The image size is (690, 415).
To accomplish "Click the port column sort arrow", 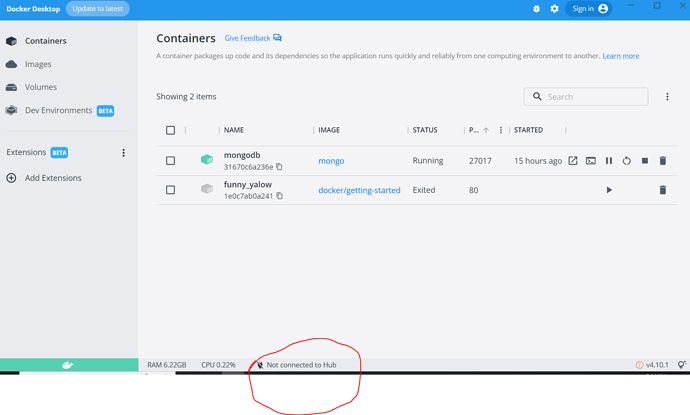I will click(486, 130).
